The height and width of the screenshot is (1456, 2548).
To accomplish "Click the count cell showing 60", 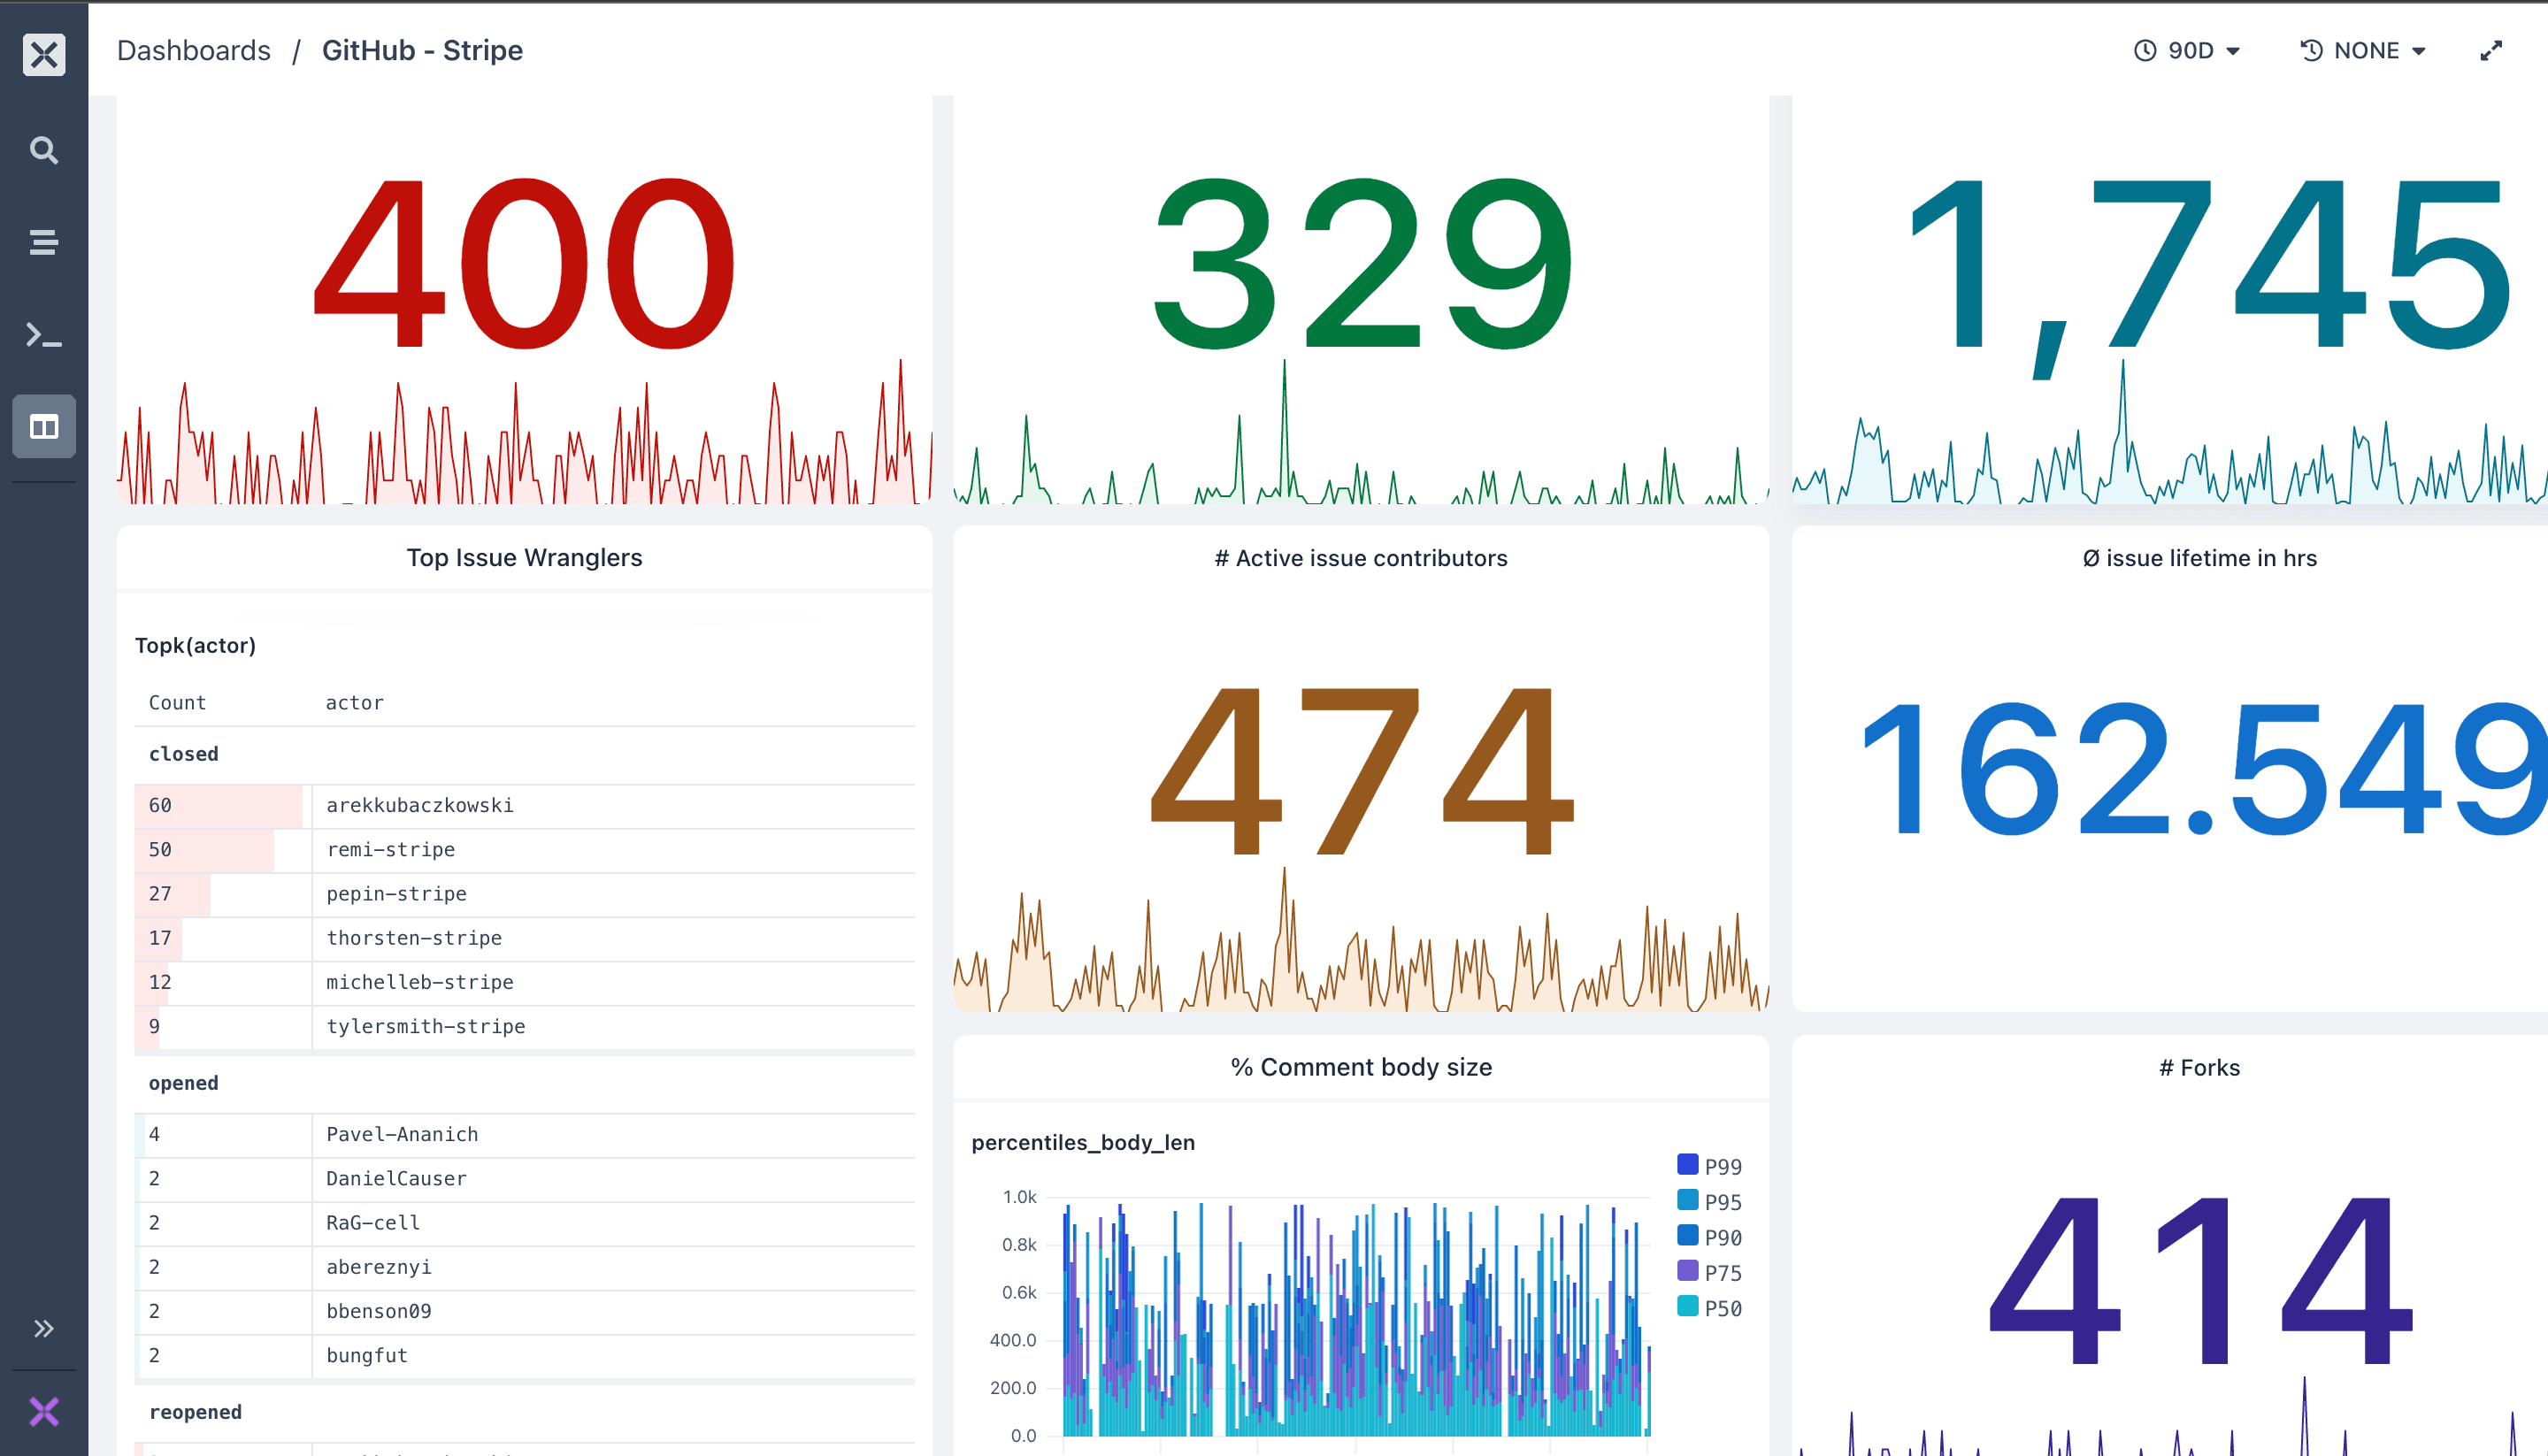I will click(x=223, y=806).
